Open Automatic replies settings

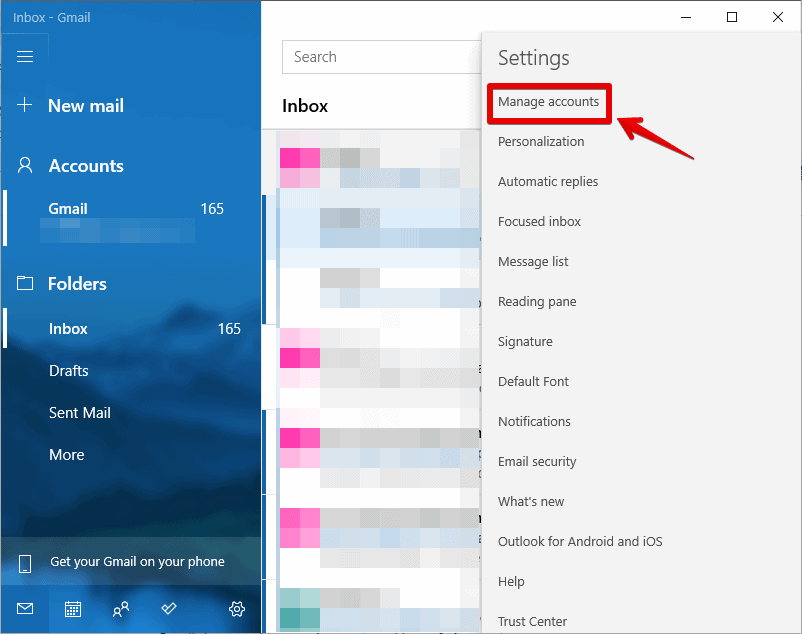(548, 182)
